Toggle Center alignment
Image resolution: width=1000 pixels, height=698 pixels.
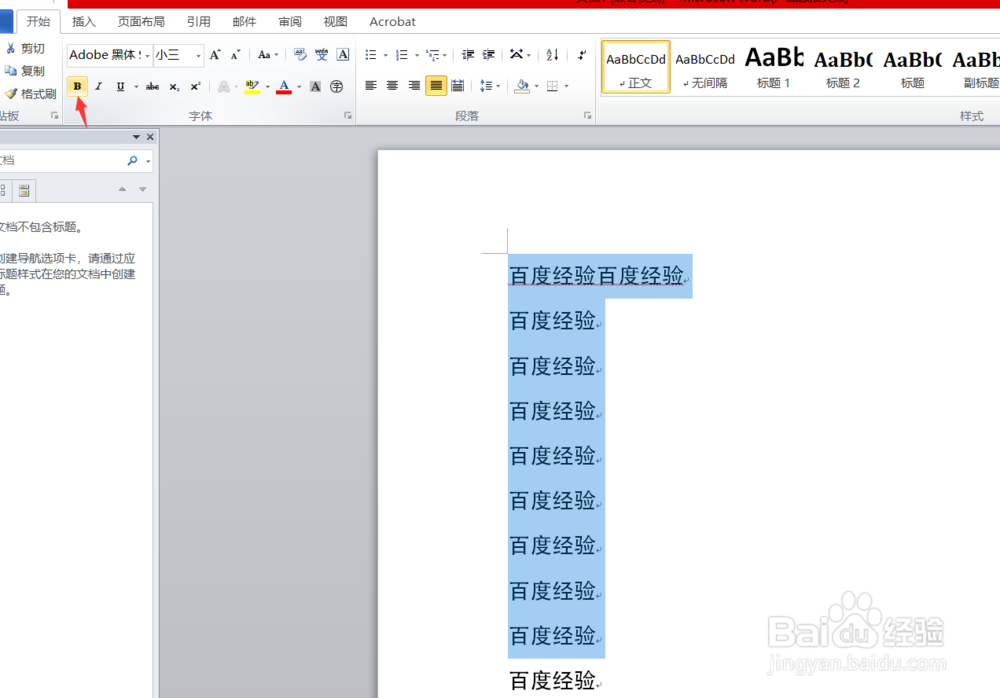pyautogui.click(x=392, y=85)
